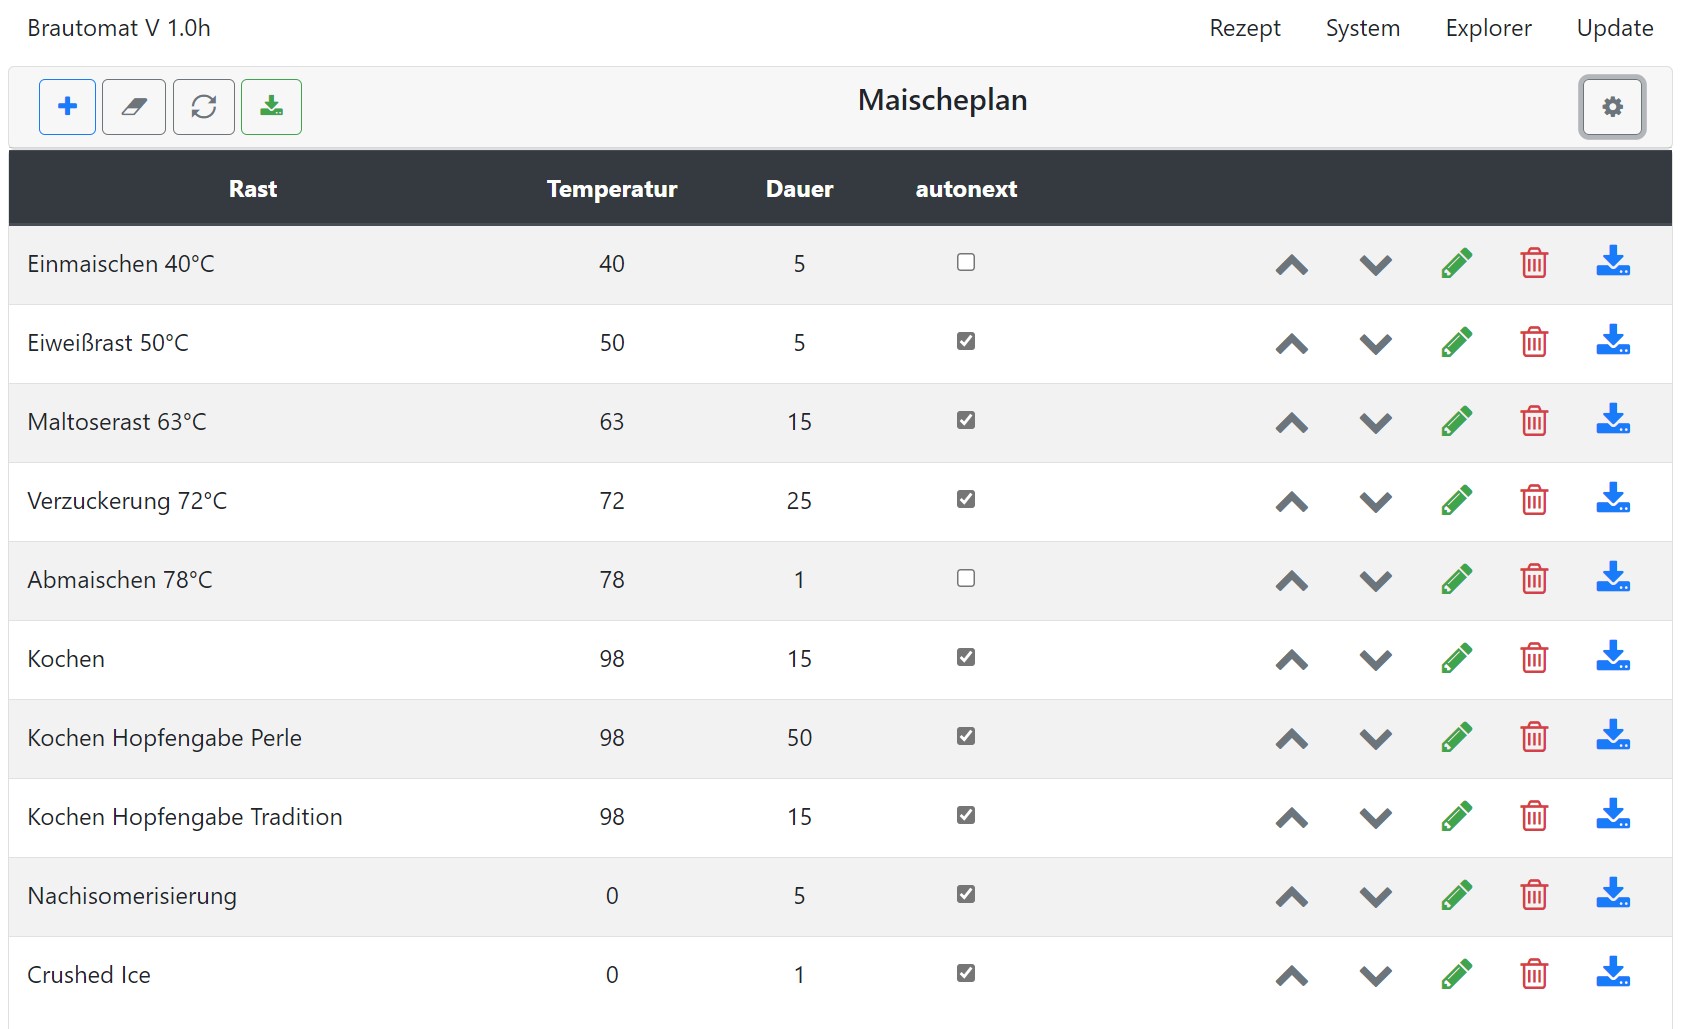This screenshot has width=1686, height=1029.
Task: Toggle autonext checkbox for Abmaischen 78°C
Action: coord(966,578)
